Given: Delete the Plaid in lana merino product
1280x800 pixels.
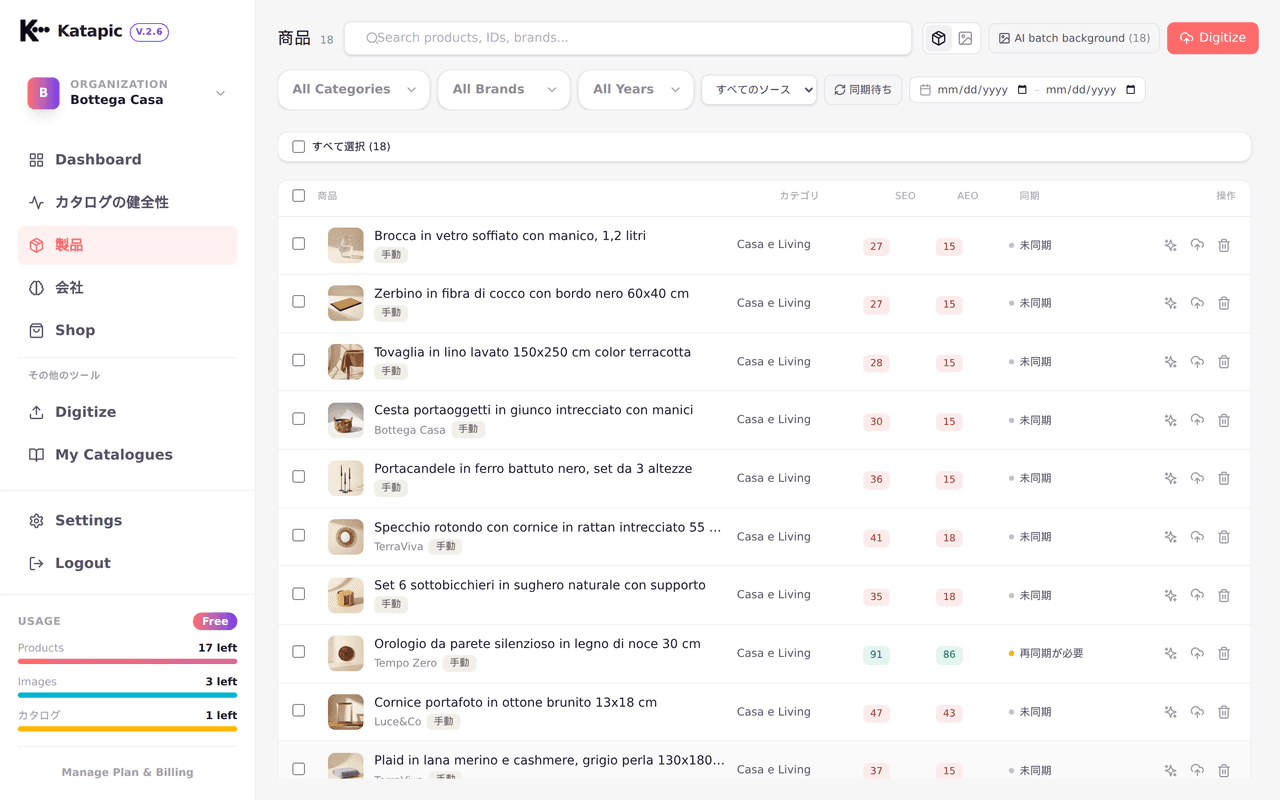Looking at the screenshot, I should [1224, 770].
